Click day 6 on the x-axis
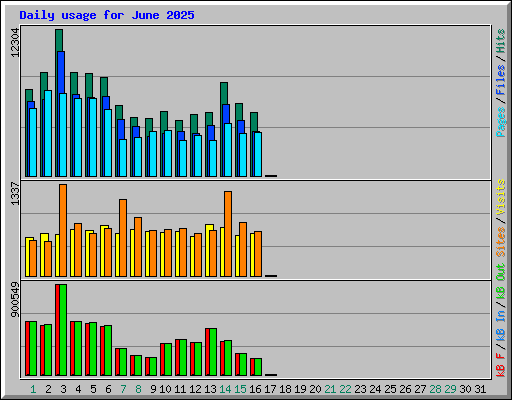This screenshot has width=512, height=400. [x=108, y=389]
